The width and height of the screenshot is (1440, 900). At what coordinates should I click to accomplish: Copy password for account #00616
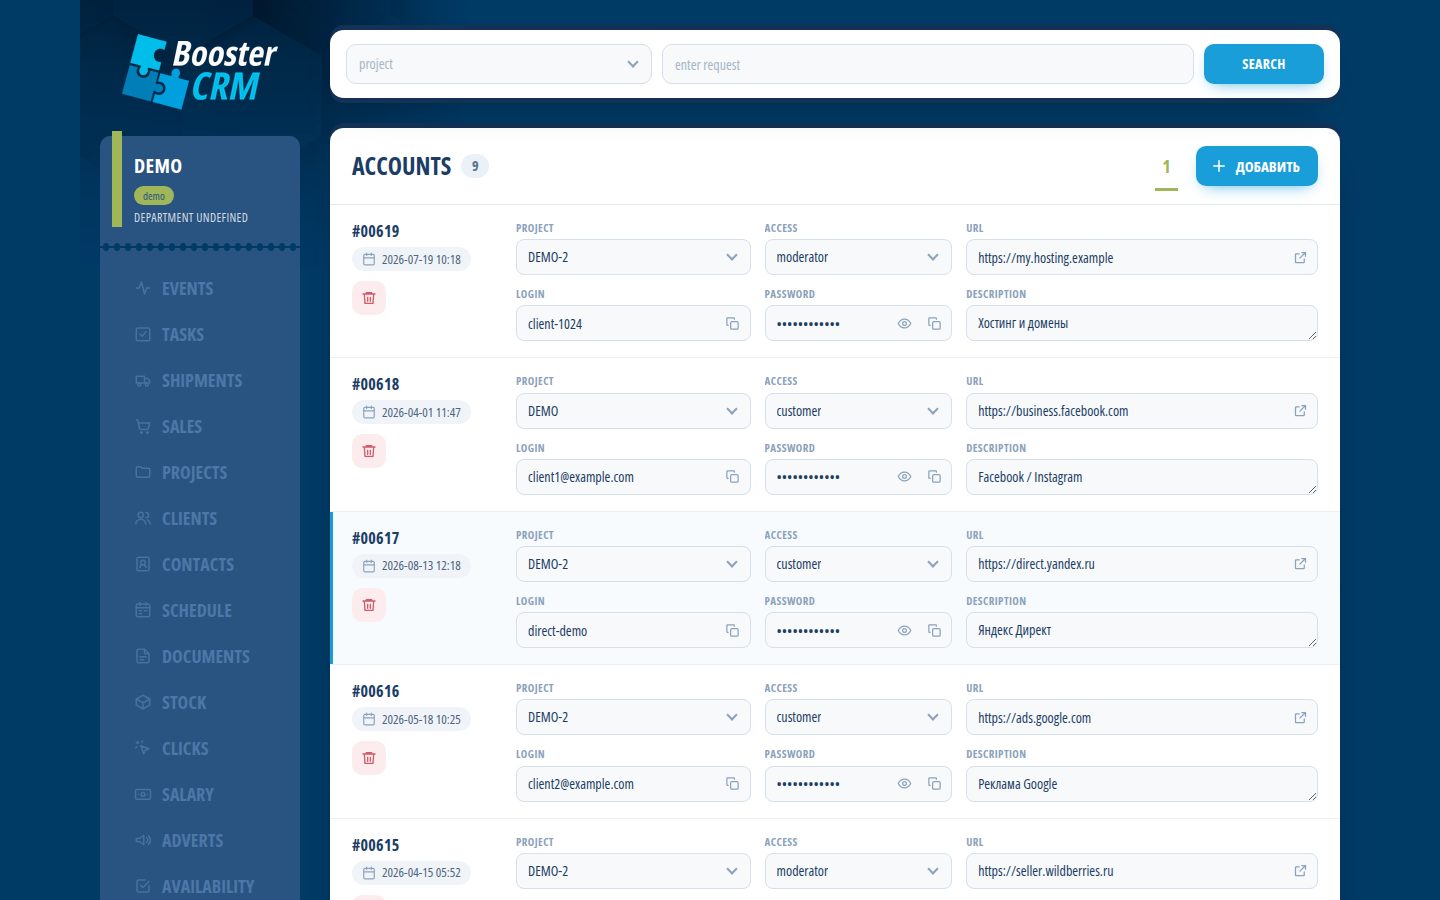tap(934, 784)
